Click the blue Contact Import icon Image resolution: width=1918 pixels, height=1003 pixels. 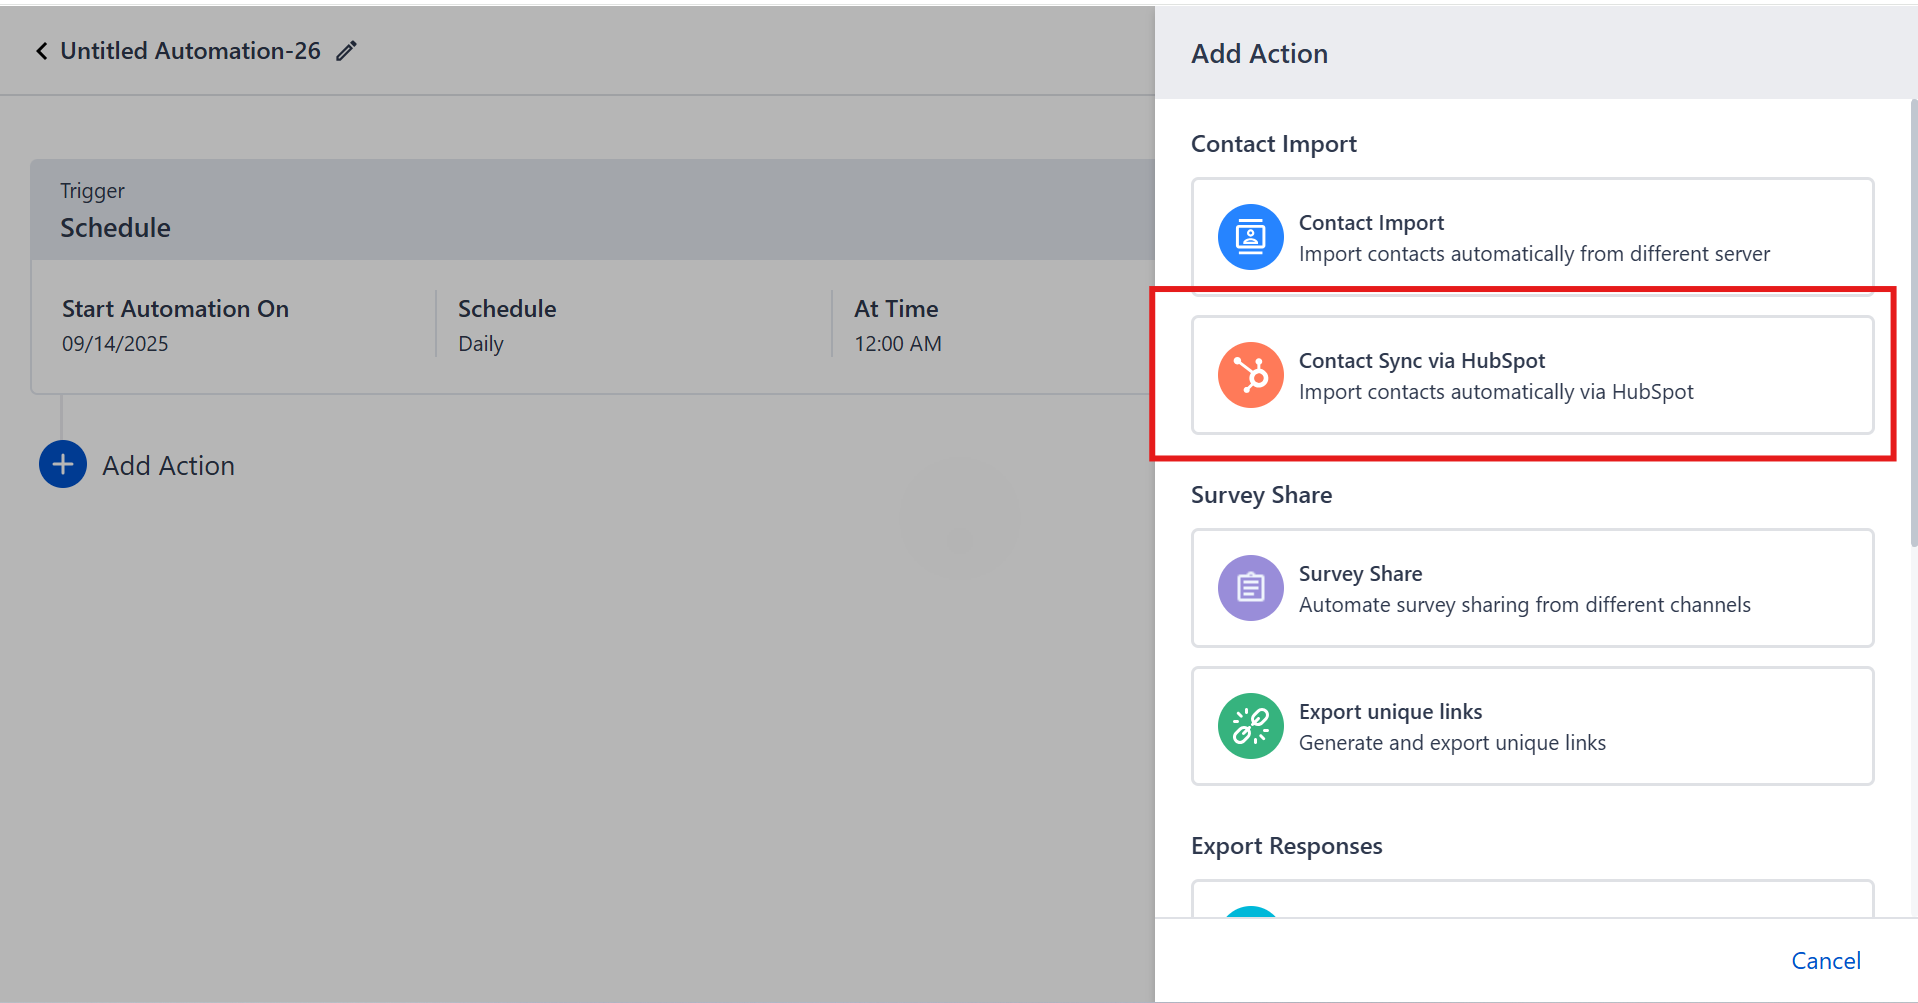[1249, 237]
